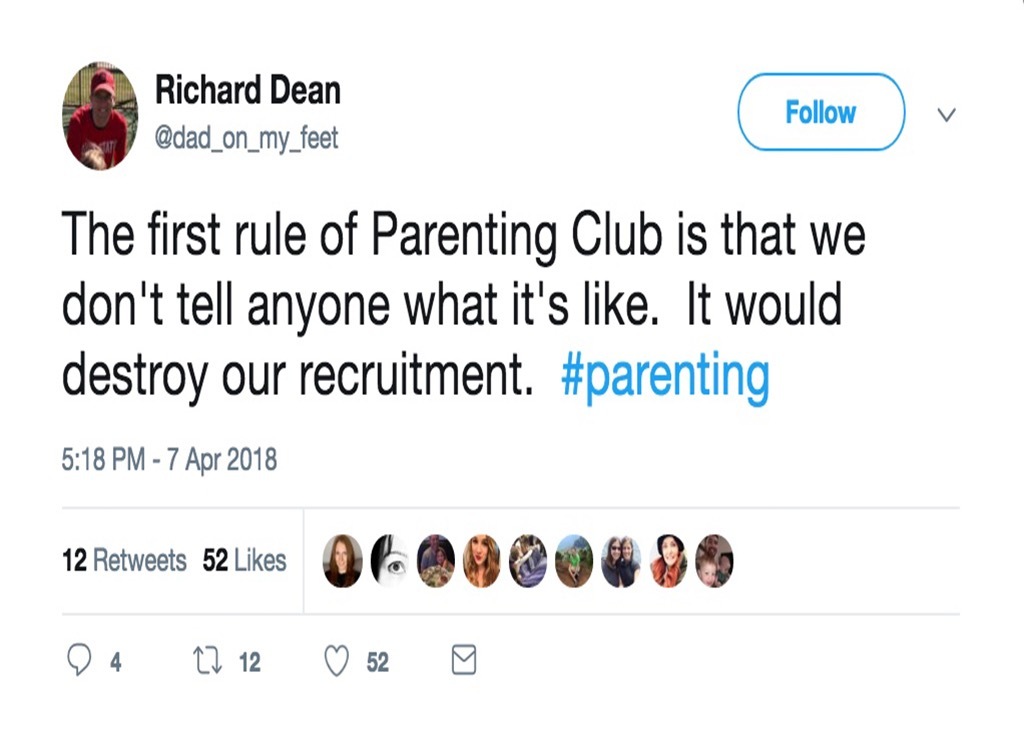Viewport: 1024px width, 750px height.
Task: Visit the @dad_on_my_feet handle
Action: 247,139
